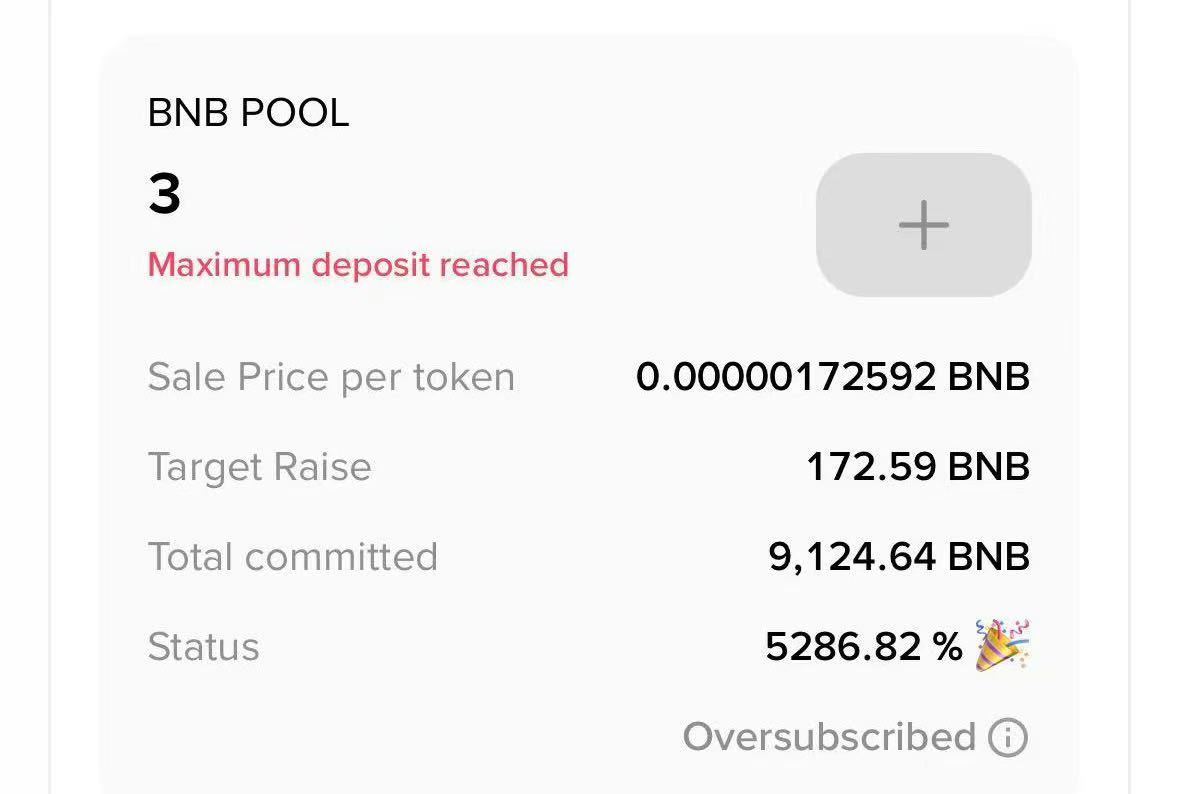Click the party popper emoji icon
Screen dimensions: 1179x794
point(1002,645)
